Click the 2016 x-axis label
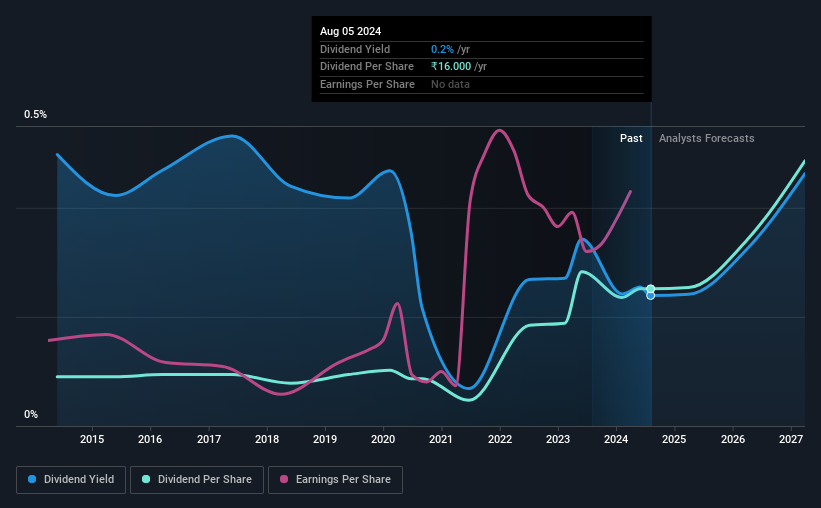Viewport: 821px width, 508px height. click(x=150, y=439)
